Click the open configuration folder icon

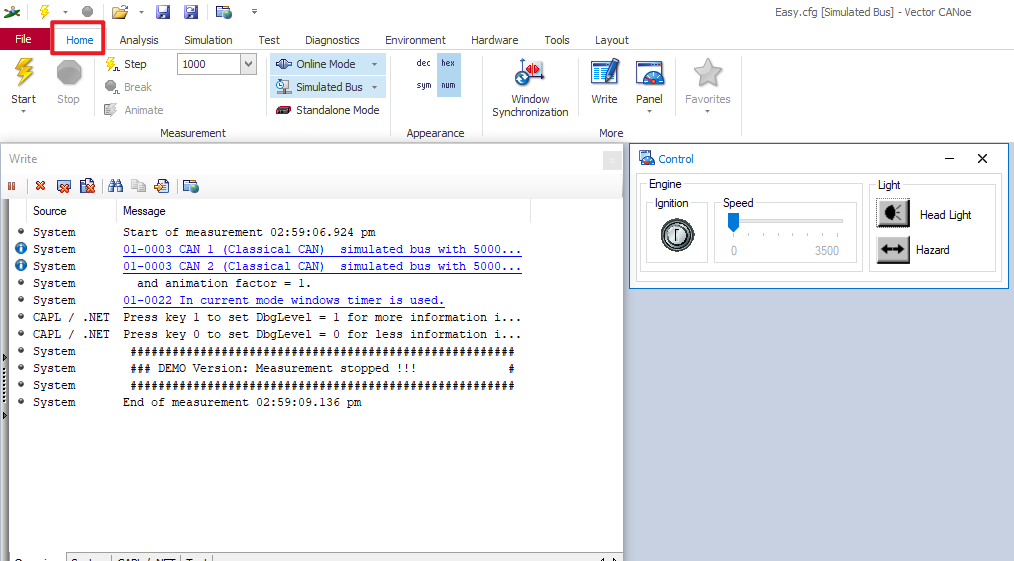pyautogui.click(x=120, y=12)
